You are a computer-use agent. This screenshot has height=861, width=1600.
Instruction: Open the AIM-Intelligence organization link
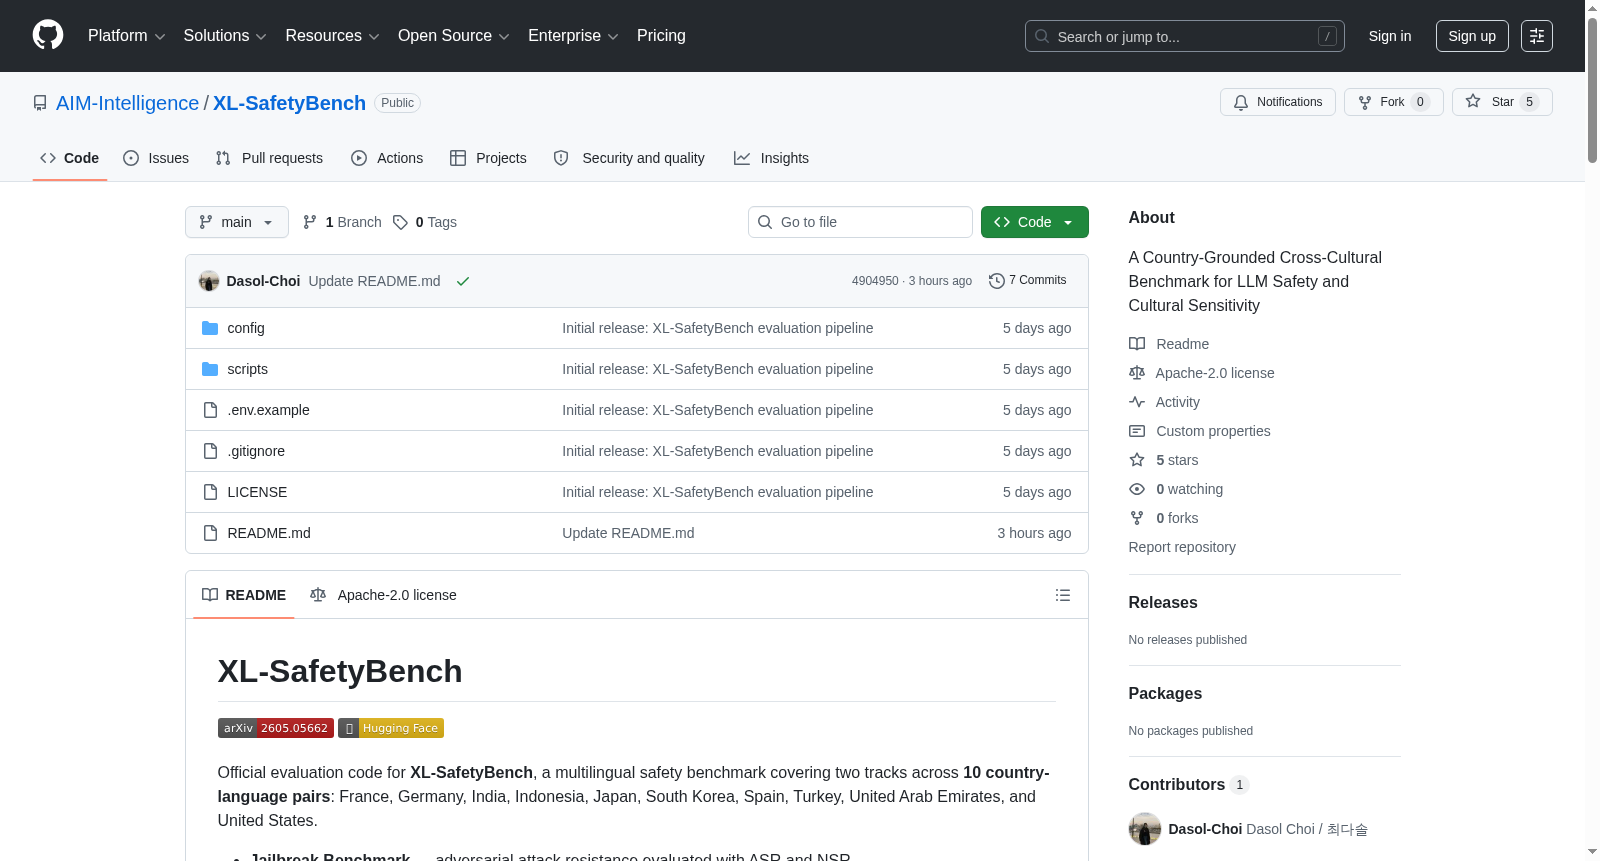(x=128, y=103)
